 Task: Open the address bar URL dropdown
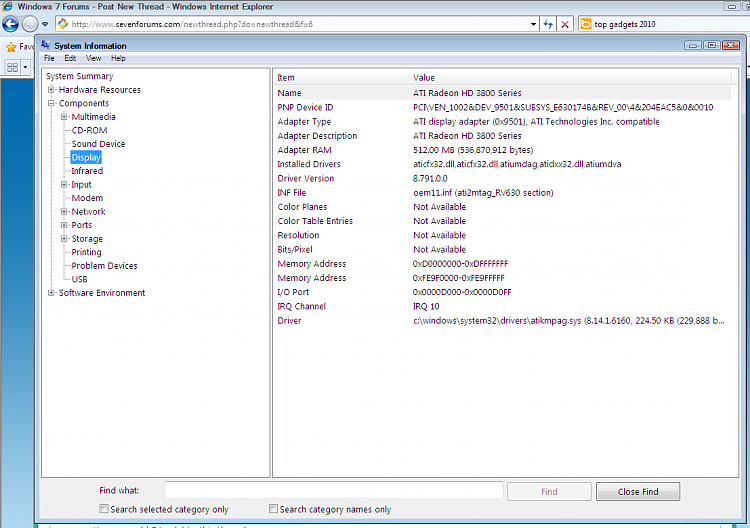pos(533,24)
